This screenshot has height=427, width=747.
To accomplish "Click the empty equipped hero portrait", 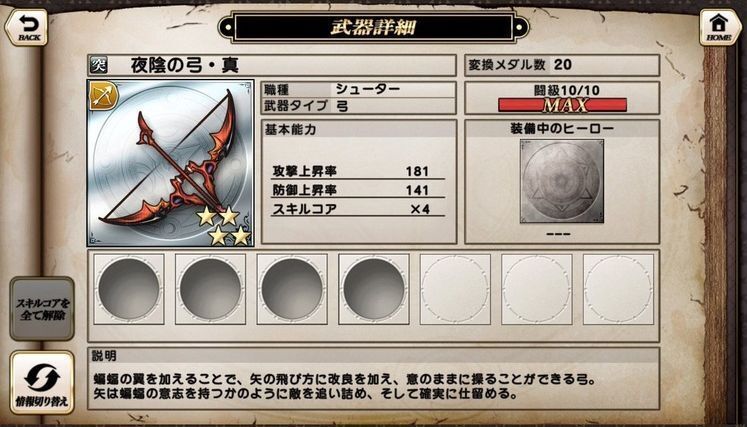I will 562,181.
